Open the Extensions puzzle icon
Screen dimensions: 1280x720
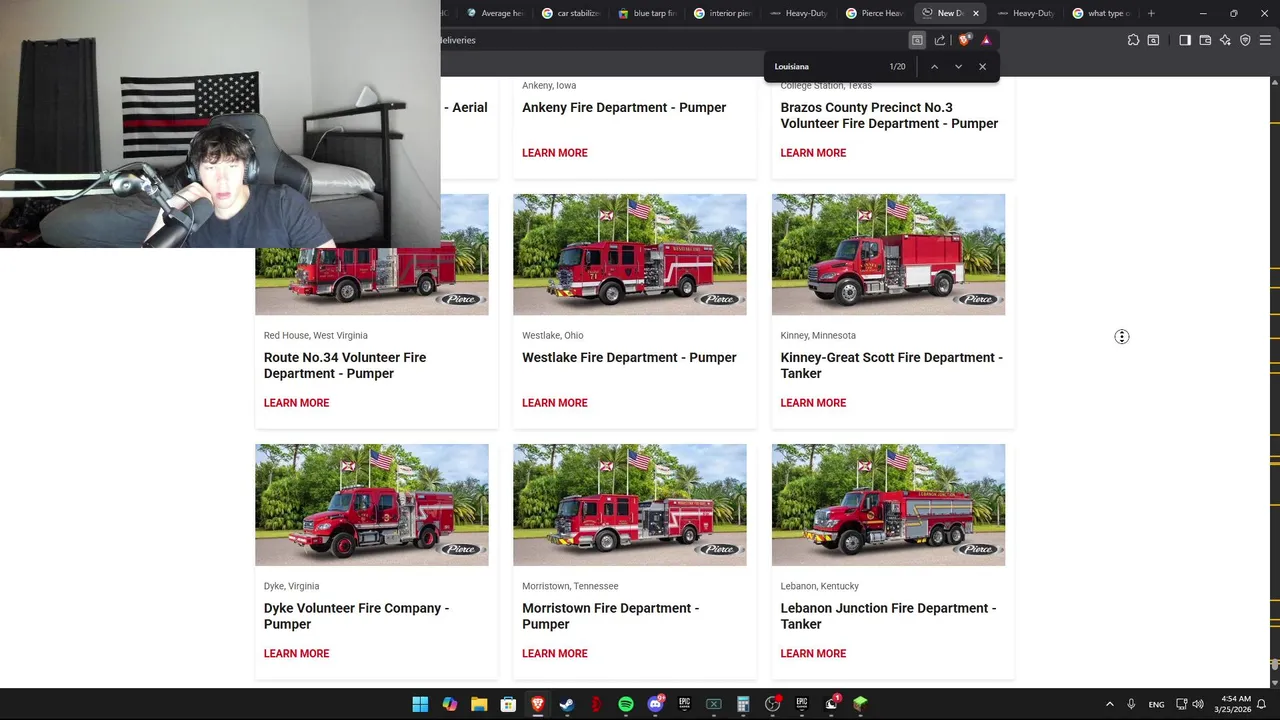(1133, 40)
